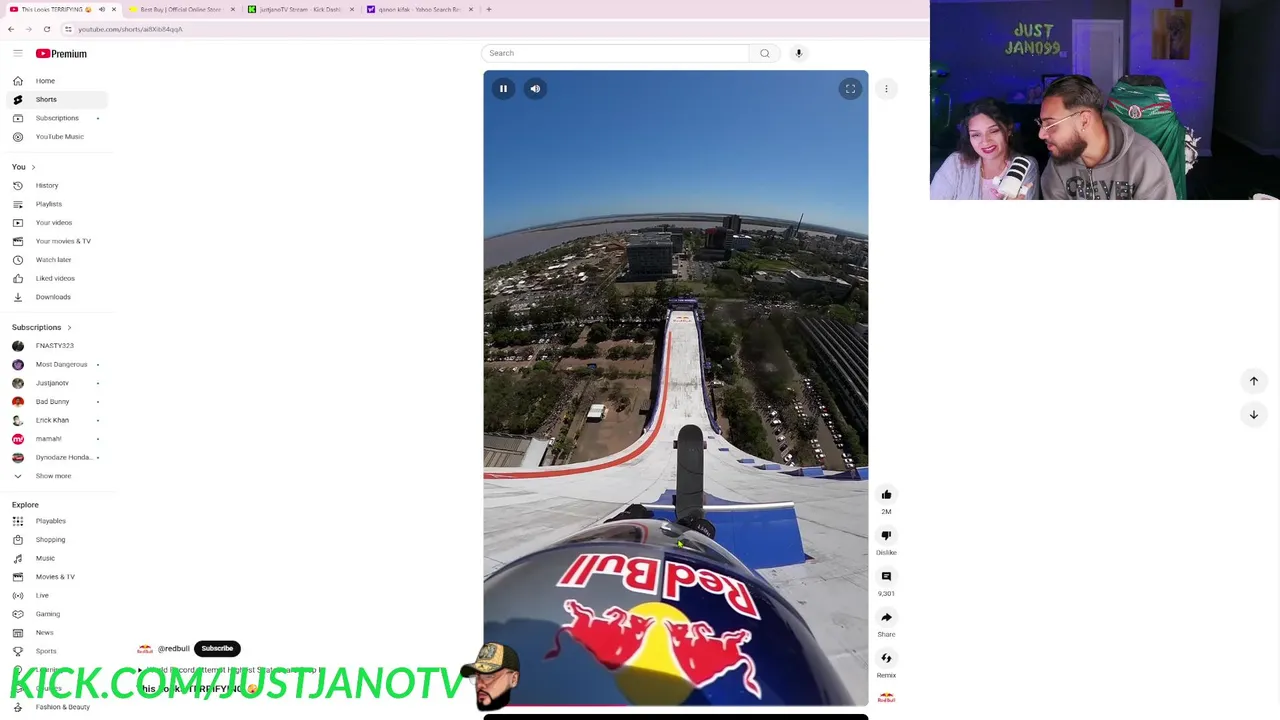Switch to Yahoo Search Results tab
The image size is (1280, 720).
point(419,9)
